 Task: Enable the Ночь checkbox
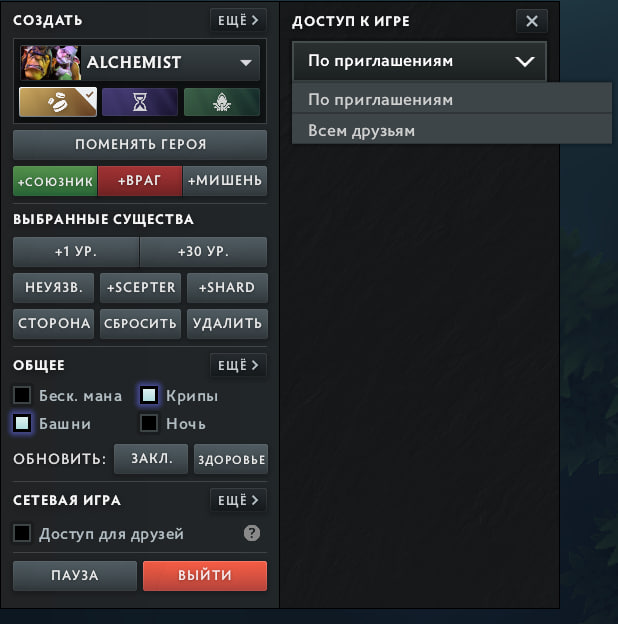[x=149, y=423]
